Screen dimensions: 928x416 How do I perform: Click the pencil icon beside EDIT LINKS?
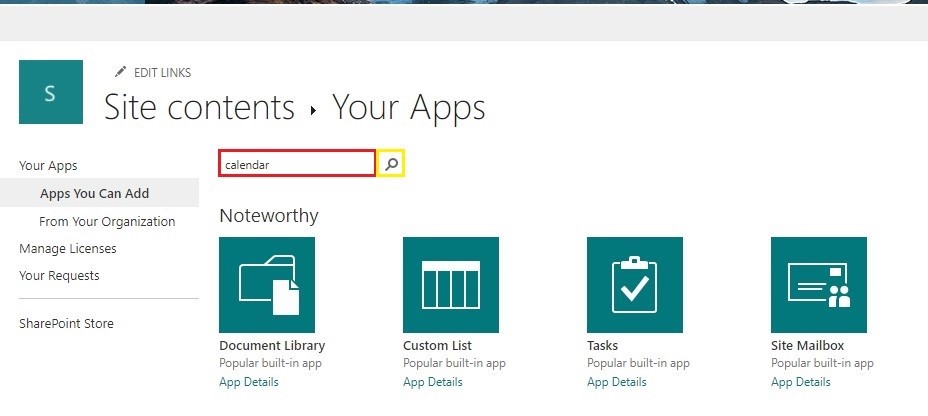pos(121,72)
